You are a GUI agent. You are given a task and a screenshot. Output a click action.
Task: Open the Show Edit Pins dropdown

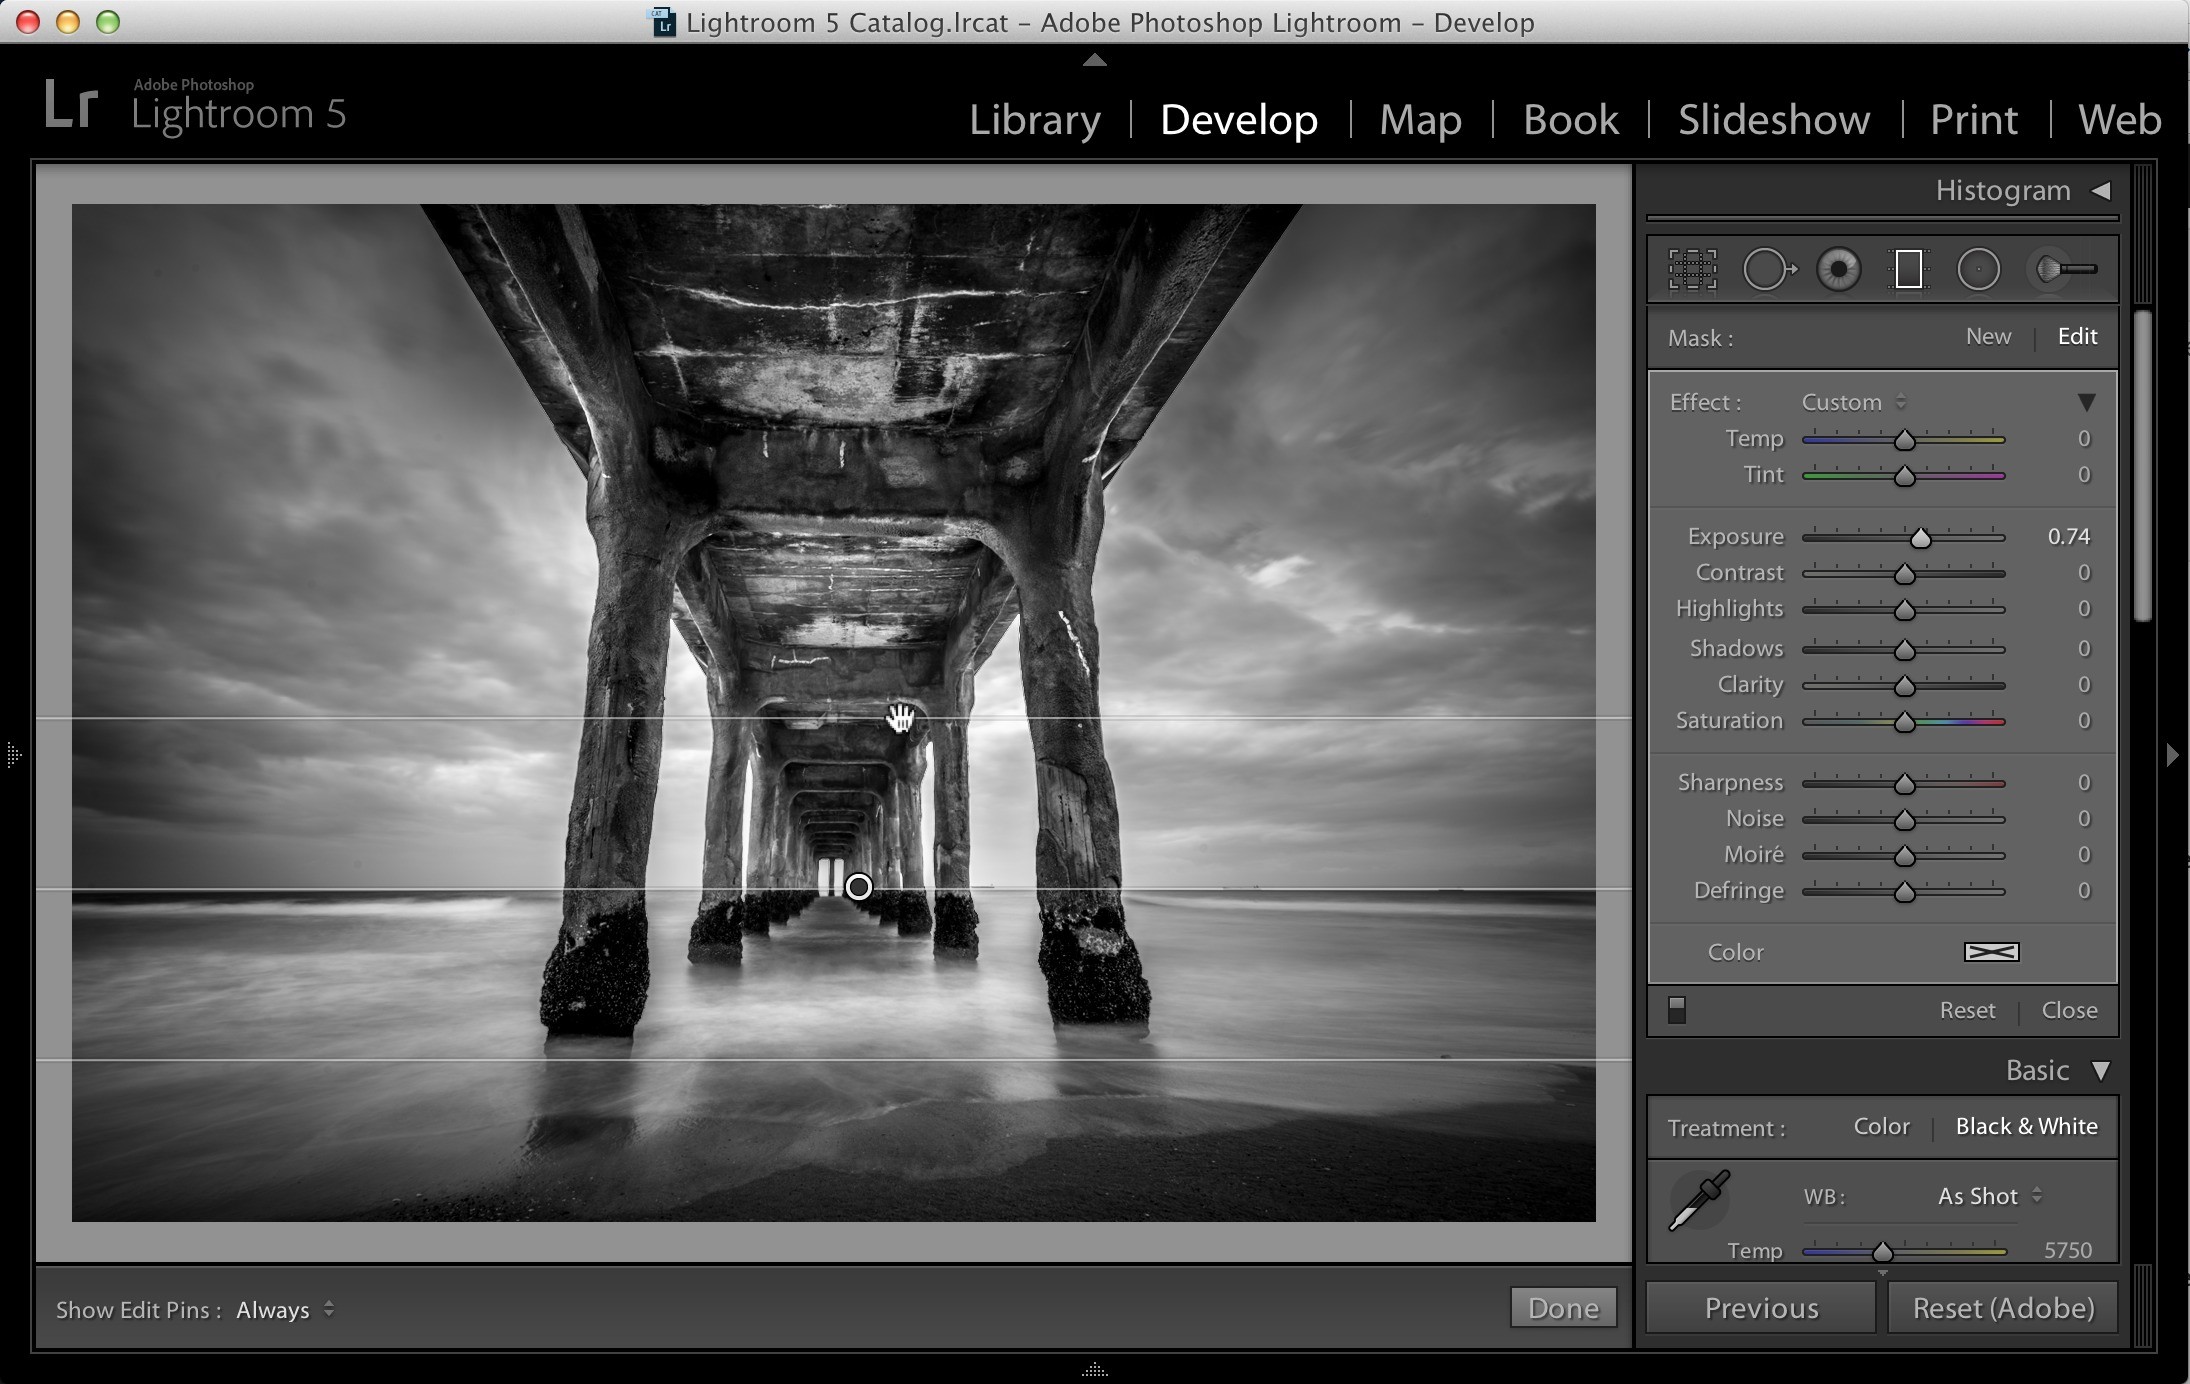(x=284, y=1310)
